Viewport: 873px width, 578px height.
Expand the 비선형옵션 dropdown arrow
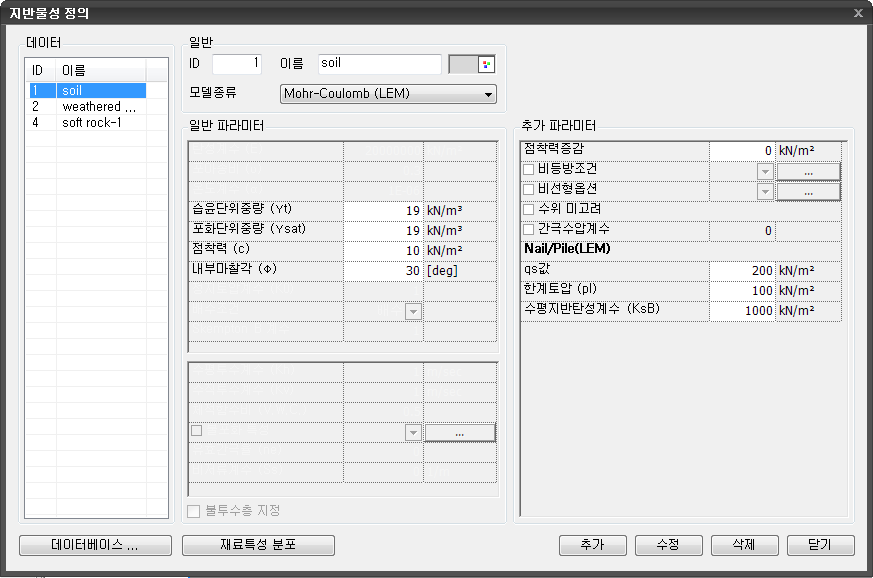[x=765, y=191]
